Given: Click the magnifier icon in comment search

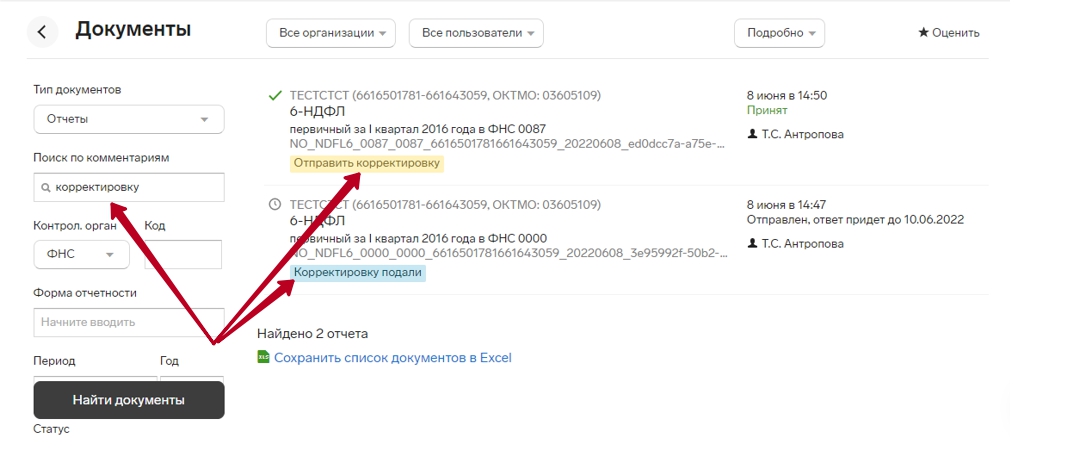Looking at the screenshot, I should pos(46,188).
